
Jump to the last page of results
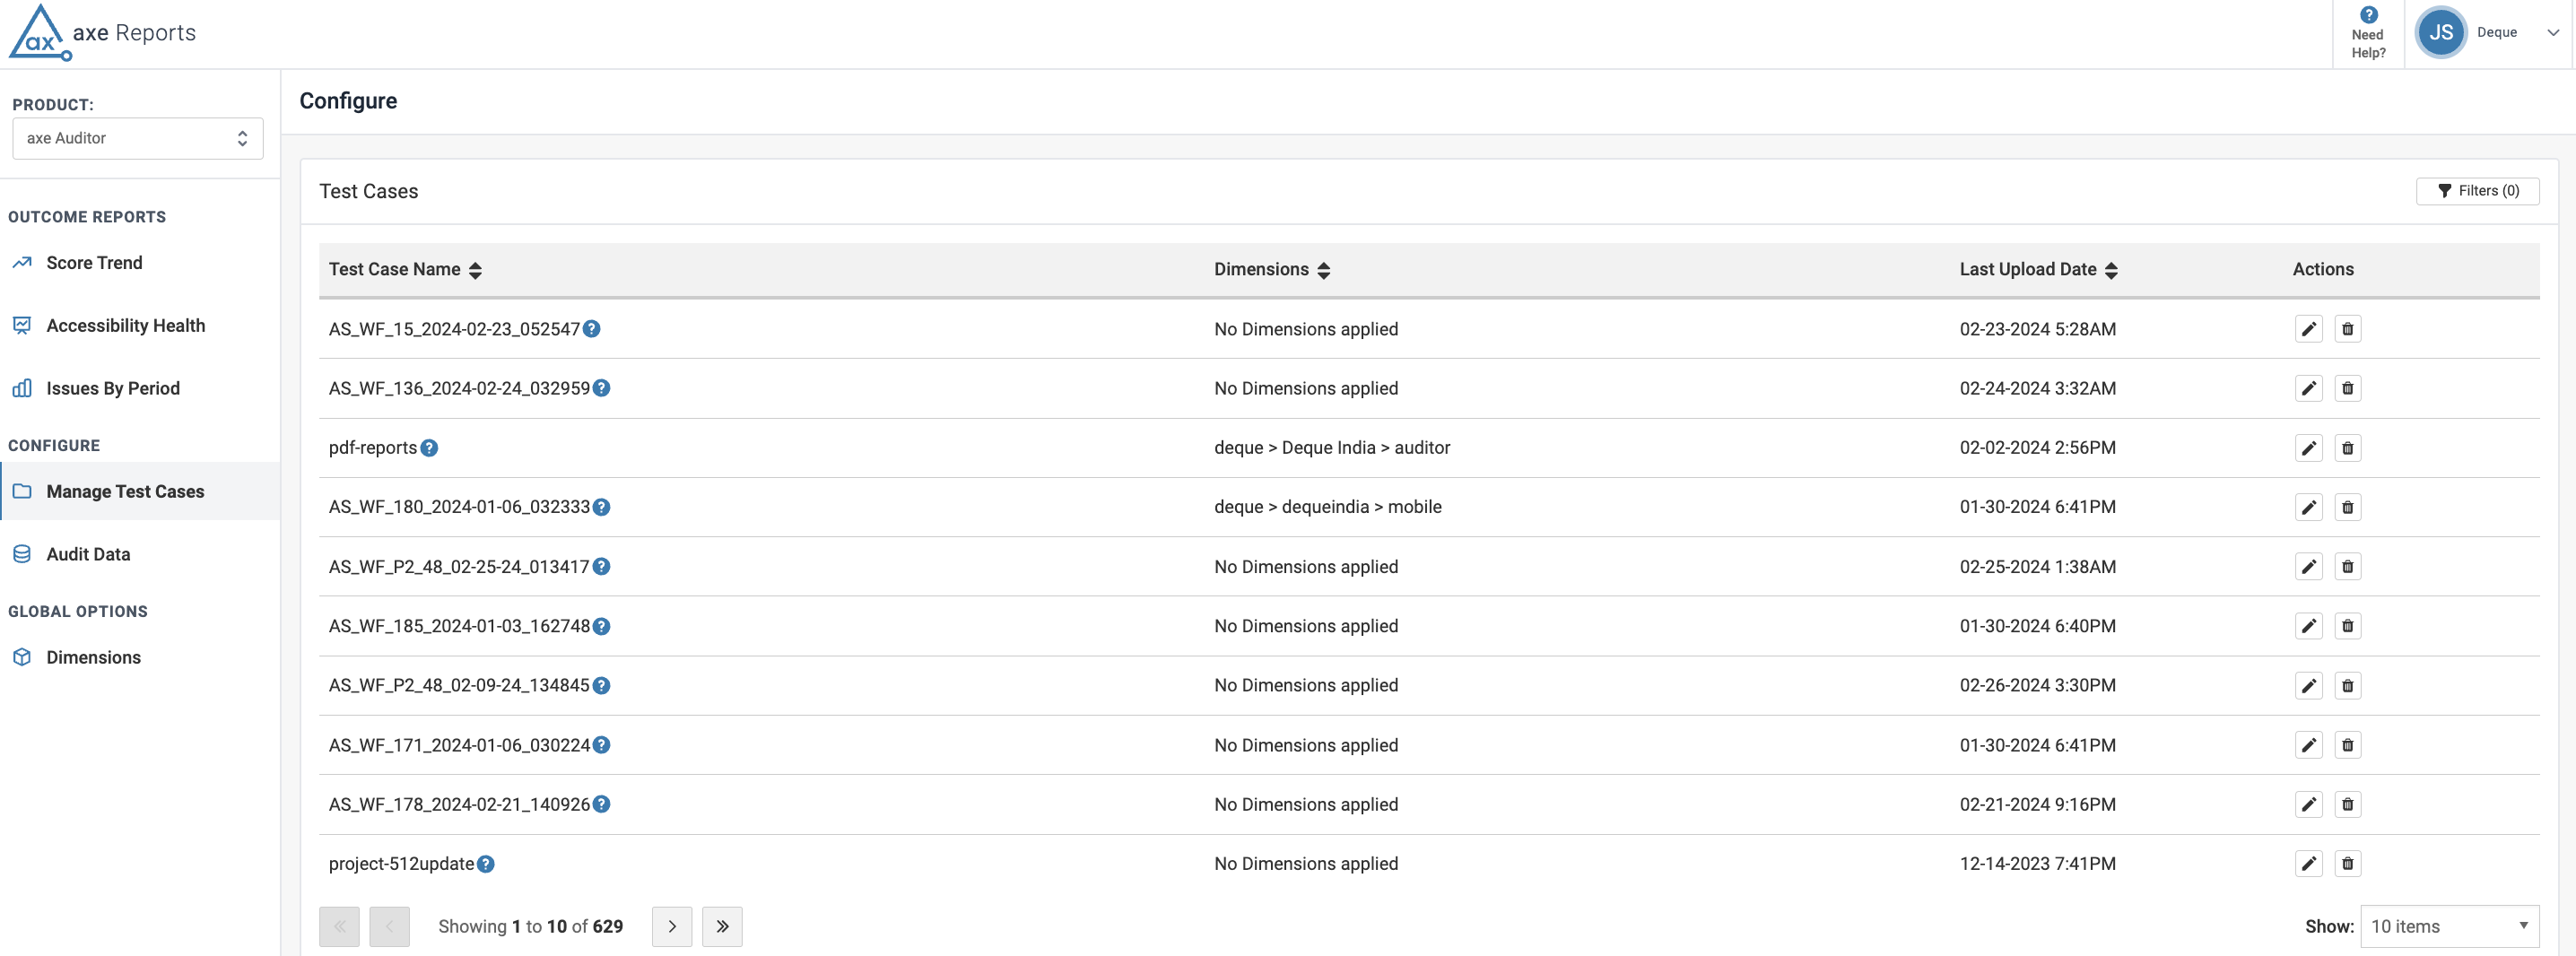(x=722, y=926)
